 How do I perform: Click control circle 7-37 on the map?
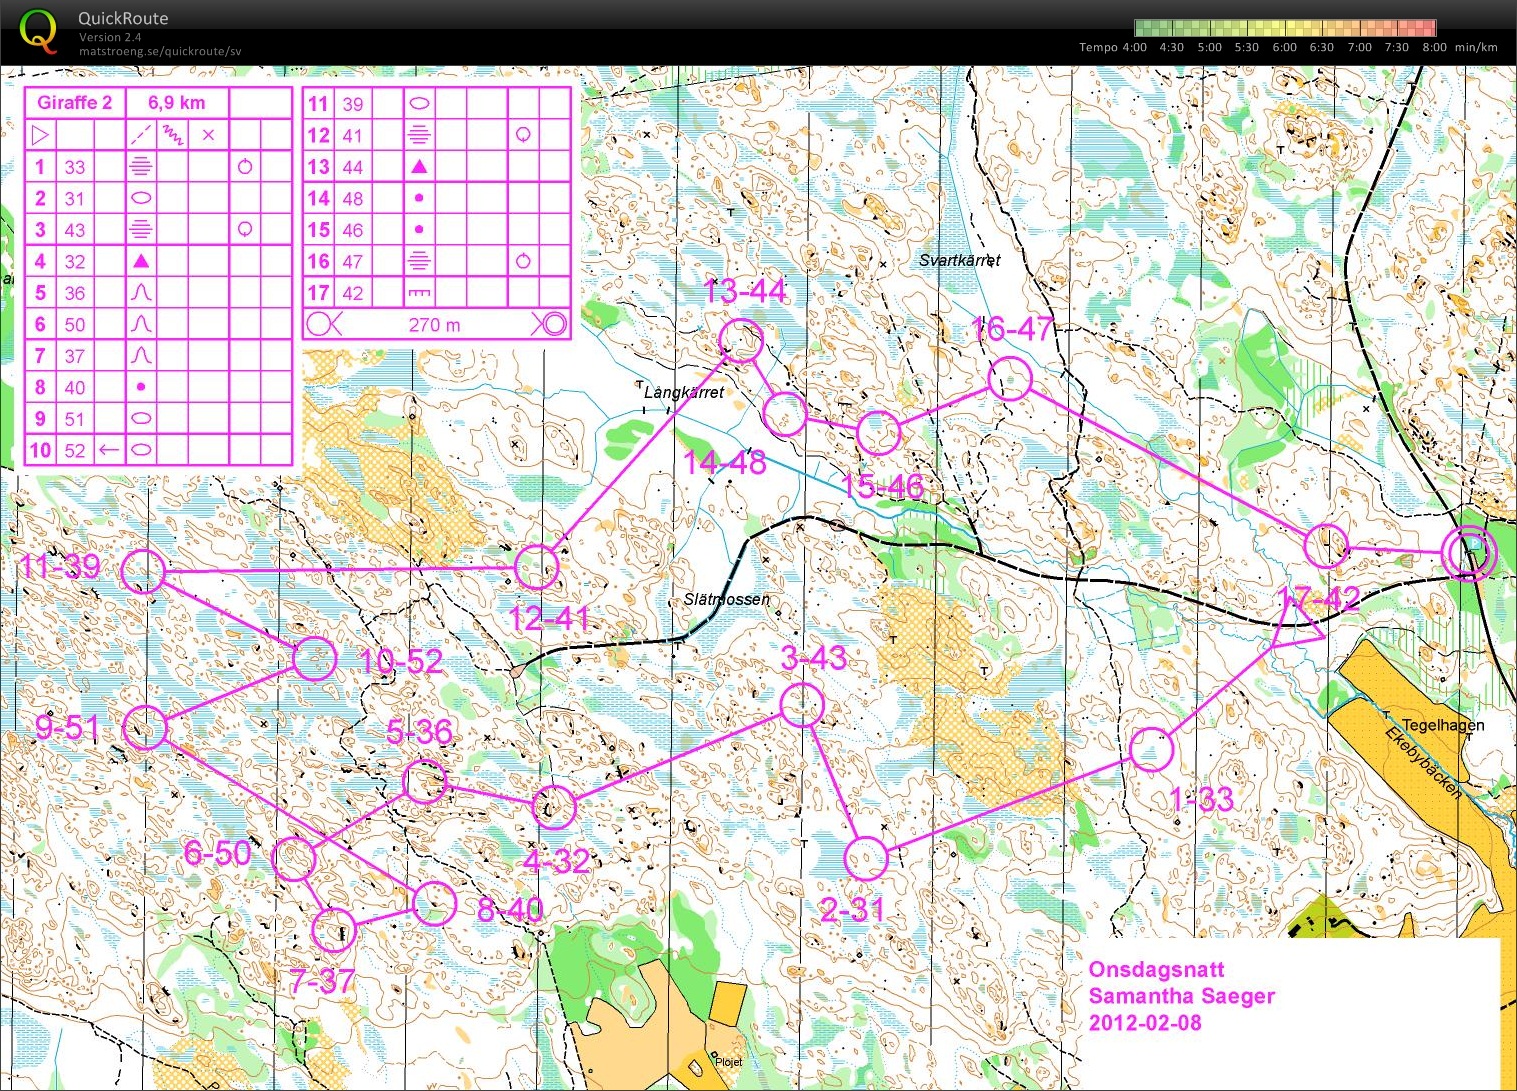coord(334,930)
